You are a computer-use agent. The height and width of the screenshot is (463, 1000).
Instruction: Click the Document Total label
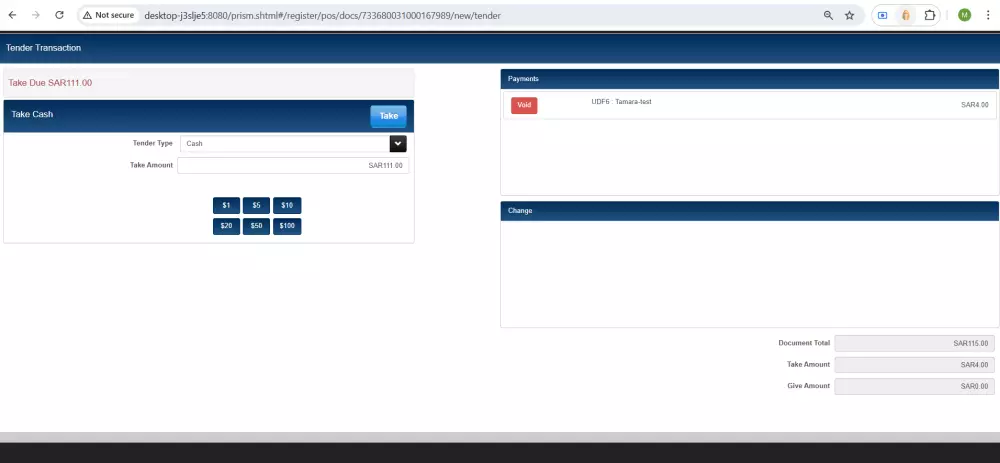pos(804,343)
